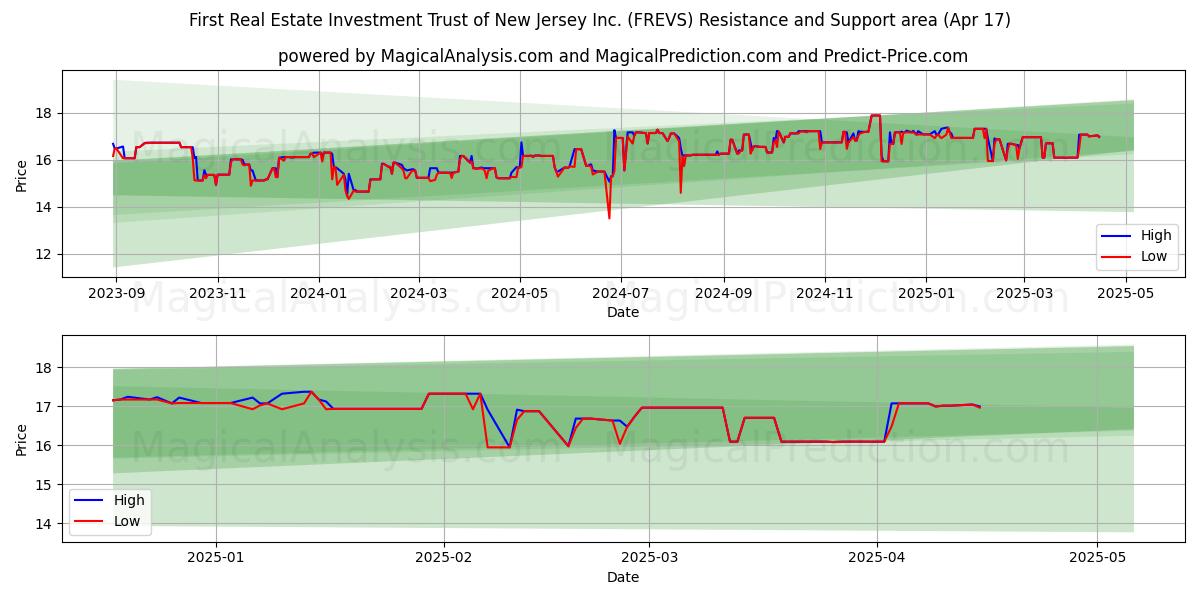Click the '2024-03' tick label on the top chart

point(418,295)
